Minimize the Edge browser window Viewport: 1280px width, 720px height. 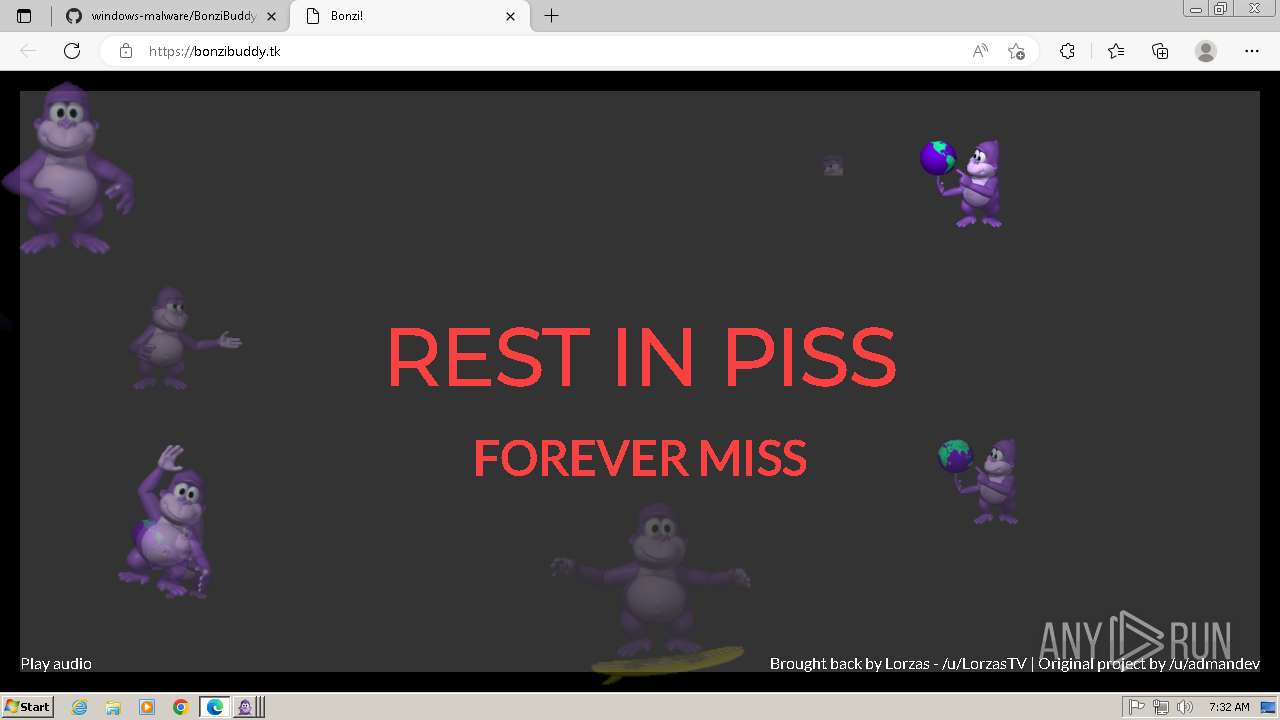point(1197,9)
